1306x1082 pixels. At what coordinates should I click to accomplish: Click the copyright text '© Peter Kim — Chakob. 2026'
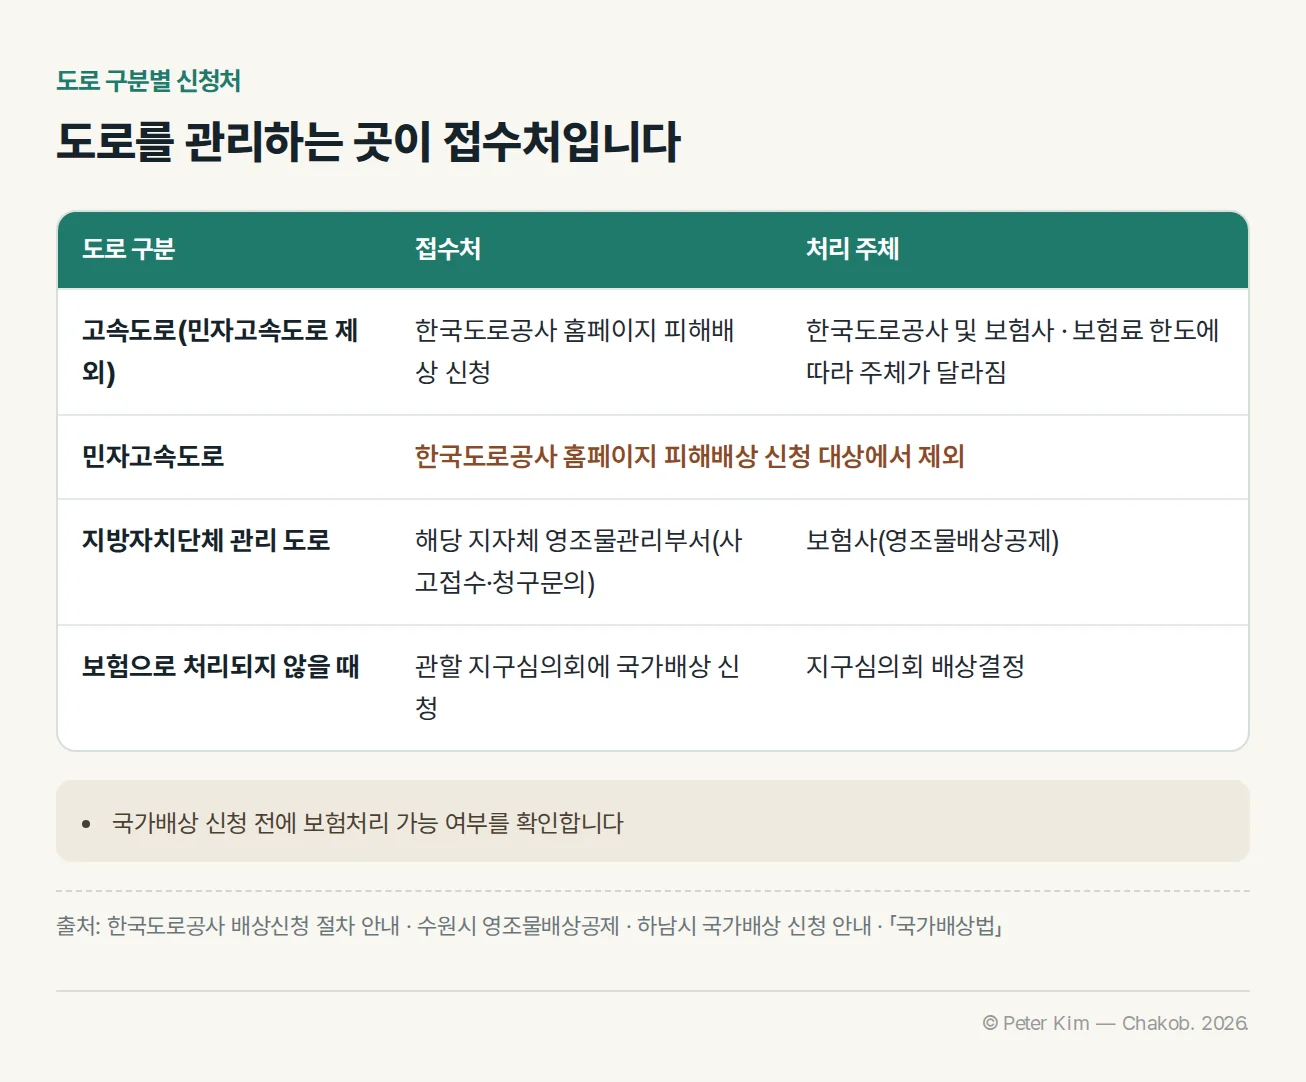[1115, 1023]
